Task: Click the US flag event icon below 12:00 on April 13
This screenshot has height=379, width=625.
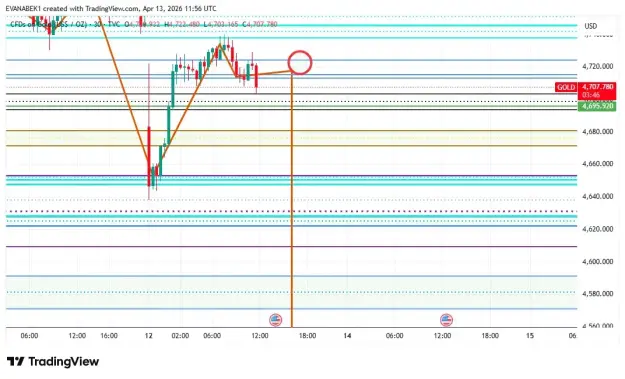Action: coord(275,320)
